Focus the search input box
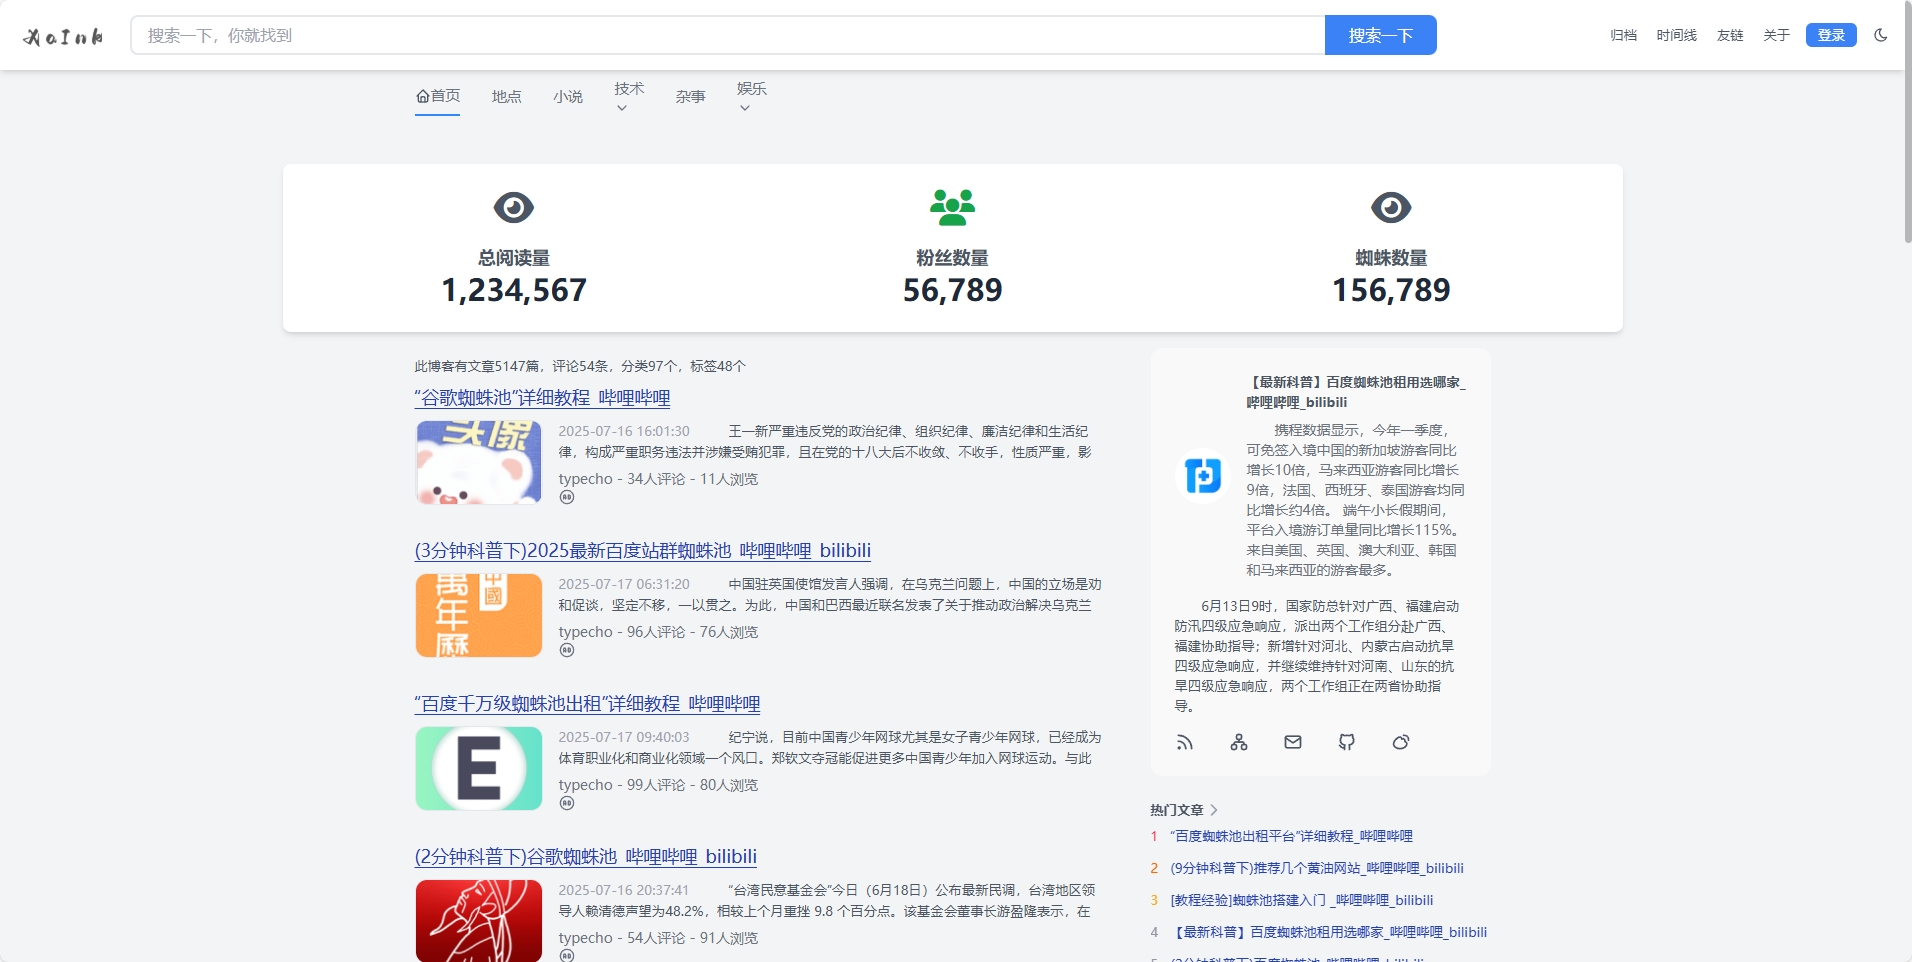Viewport: 1912px width, 962px height. [x=728, y=35]
